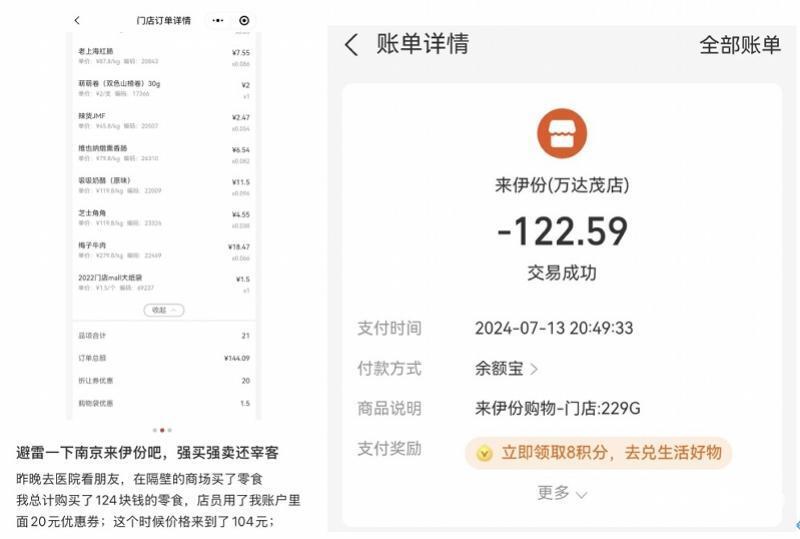Select the 订单总额 ¥144.09 value

click(237, 358)
